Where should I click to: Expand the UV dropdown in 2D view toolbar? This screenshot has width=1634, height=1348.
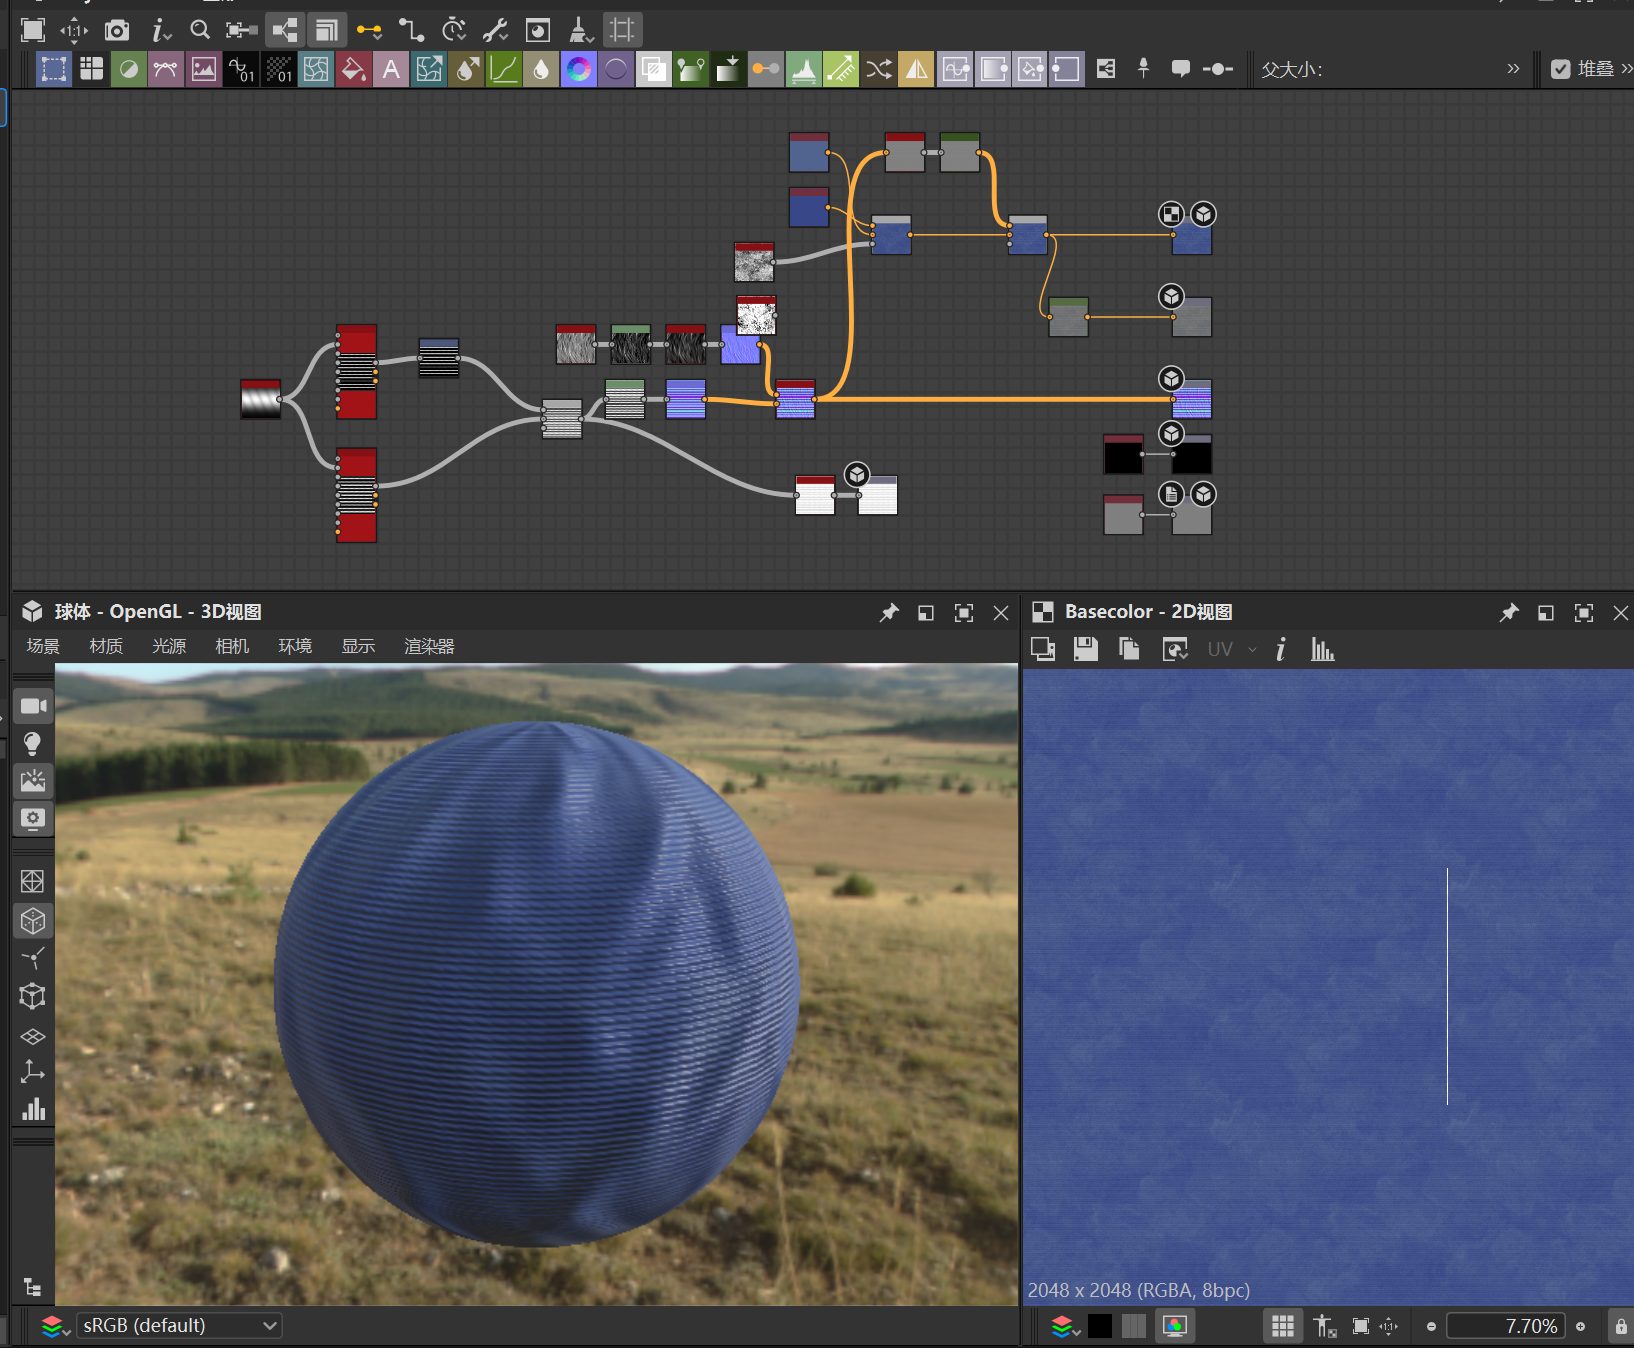pyautogui.click(x=1252, y=649)
